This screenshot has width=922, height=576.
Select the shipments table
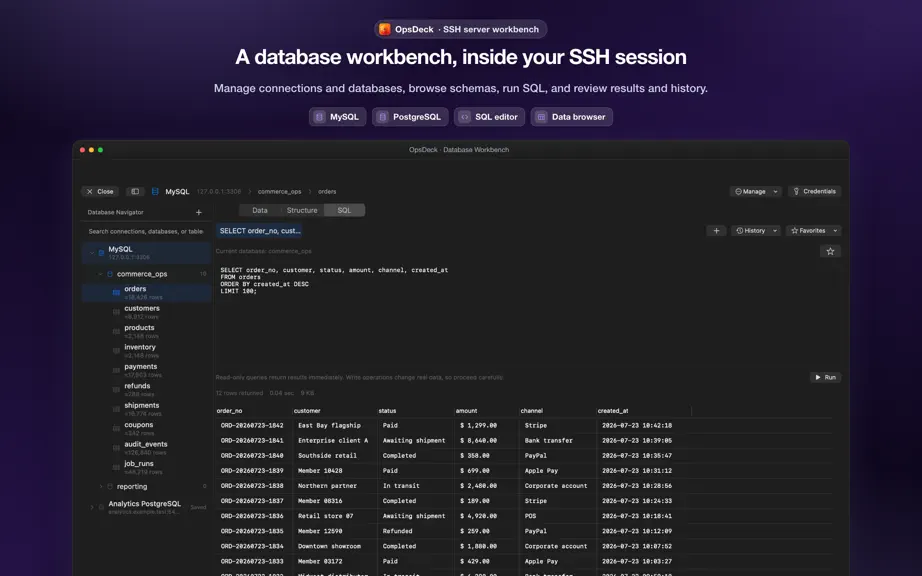pyautogui.click(x=146, y=408)
